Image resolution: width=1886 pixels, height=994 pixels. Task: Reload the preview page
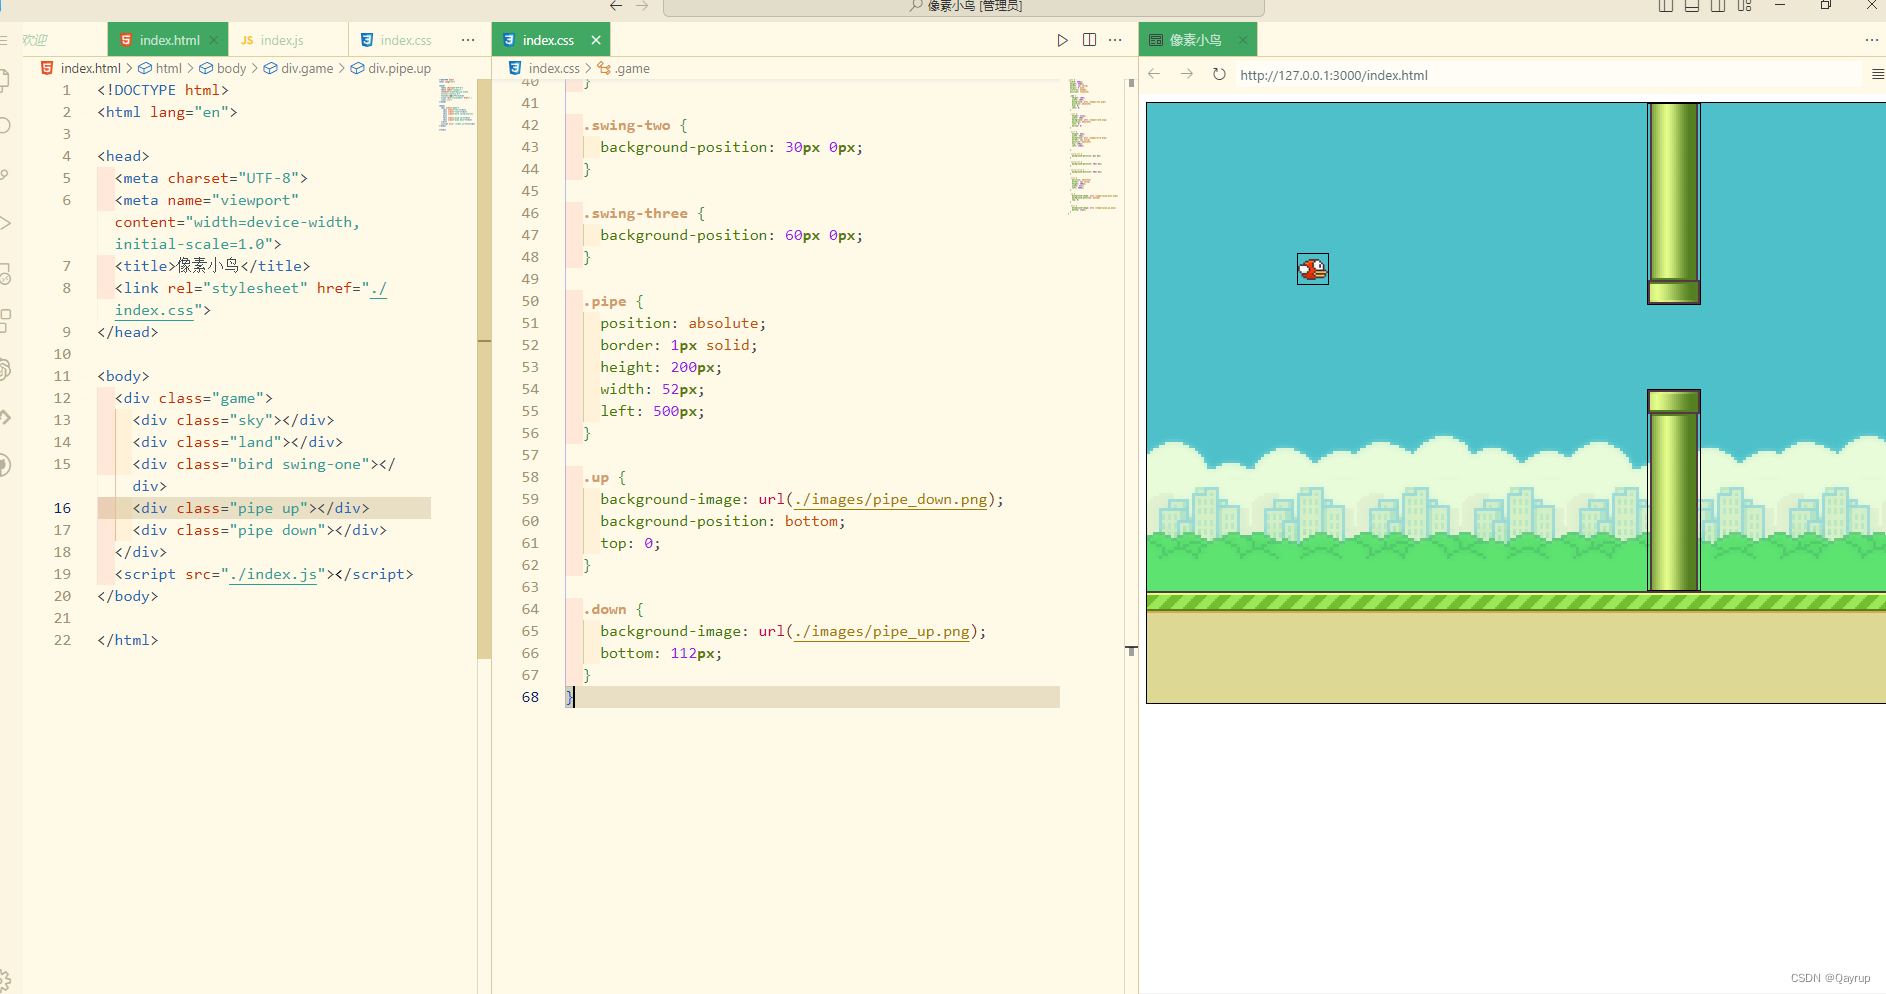point(1219,74)
